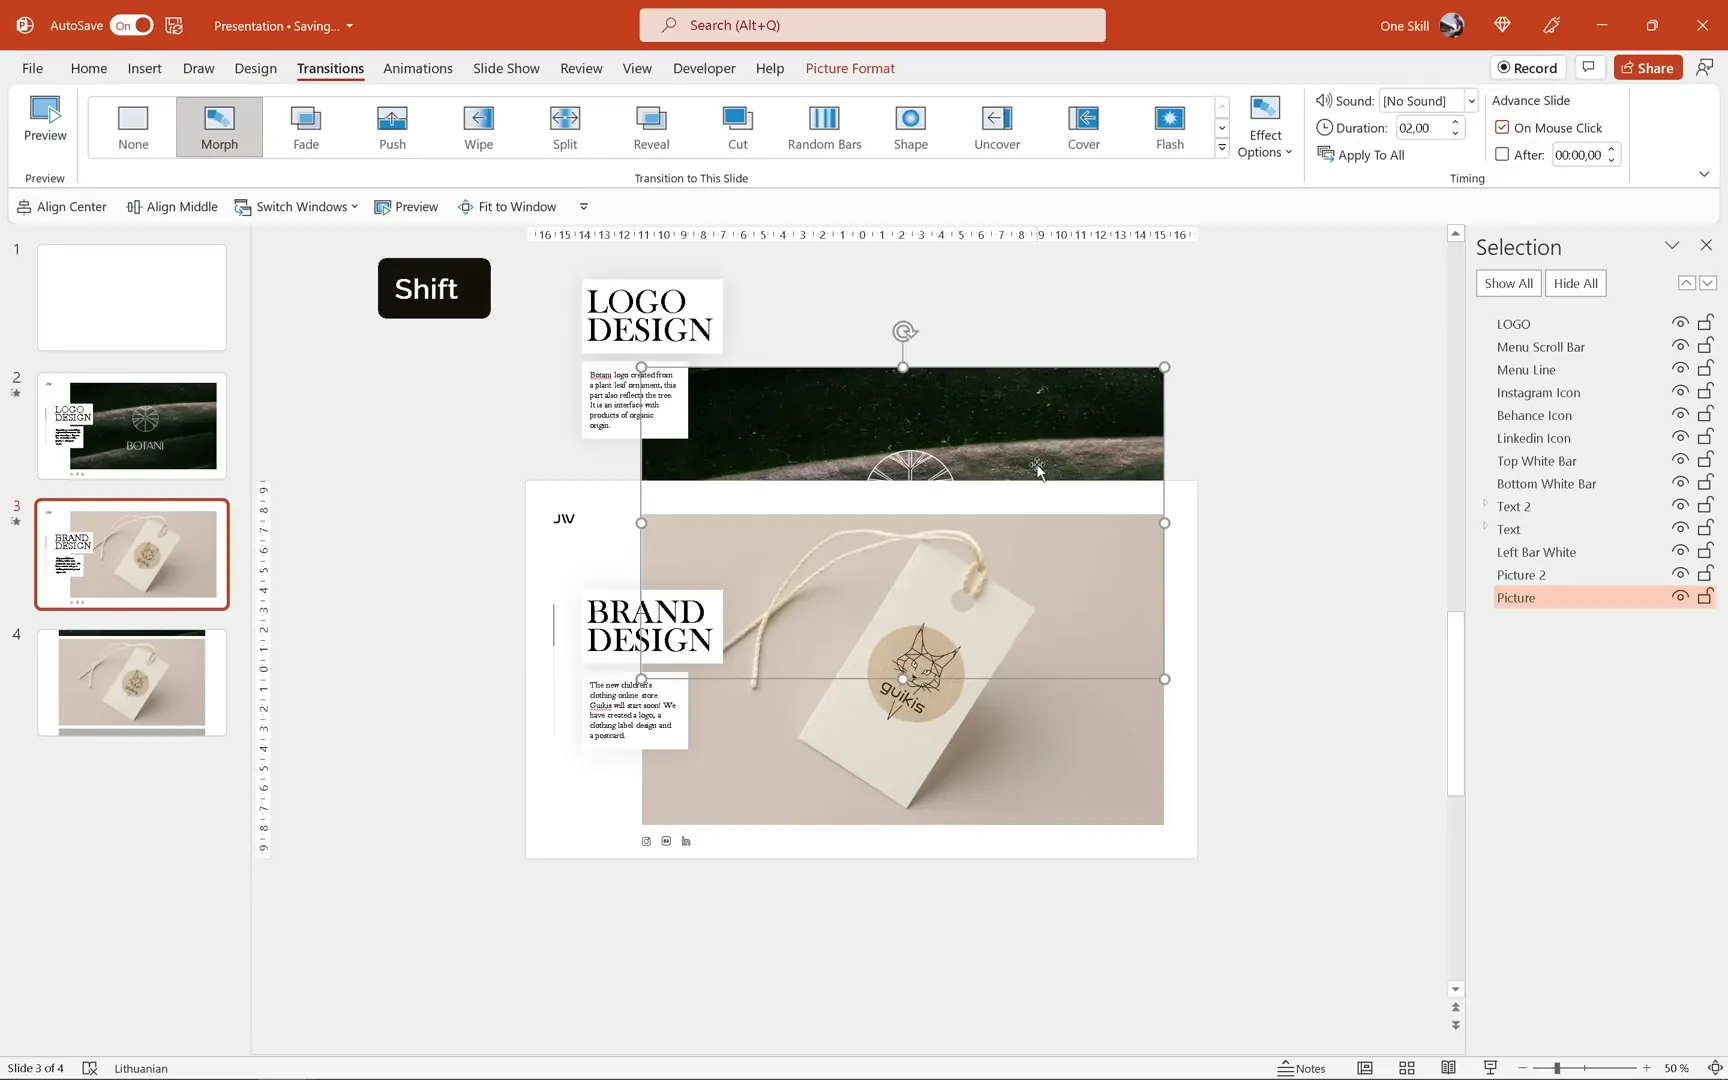The width and height of the screenshot is (1728, 1080).
Task: Open Switch Windows dropdown
Action: pos(296,207)
